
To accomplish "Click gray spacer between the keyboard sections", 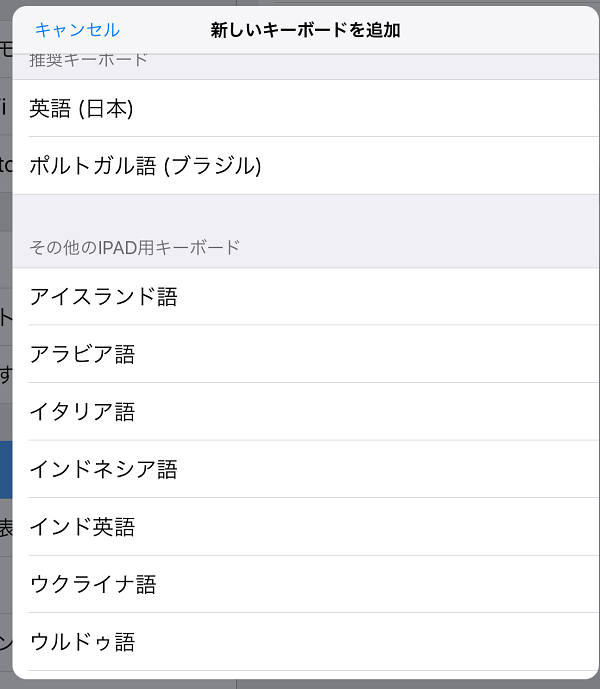I will 306,213.
